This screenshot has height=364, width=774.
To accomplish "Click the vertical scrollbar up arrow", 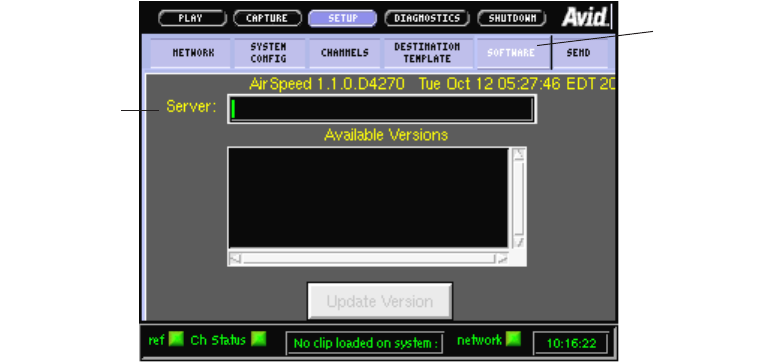I will click(518, 154).
